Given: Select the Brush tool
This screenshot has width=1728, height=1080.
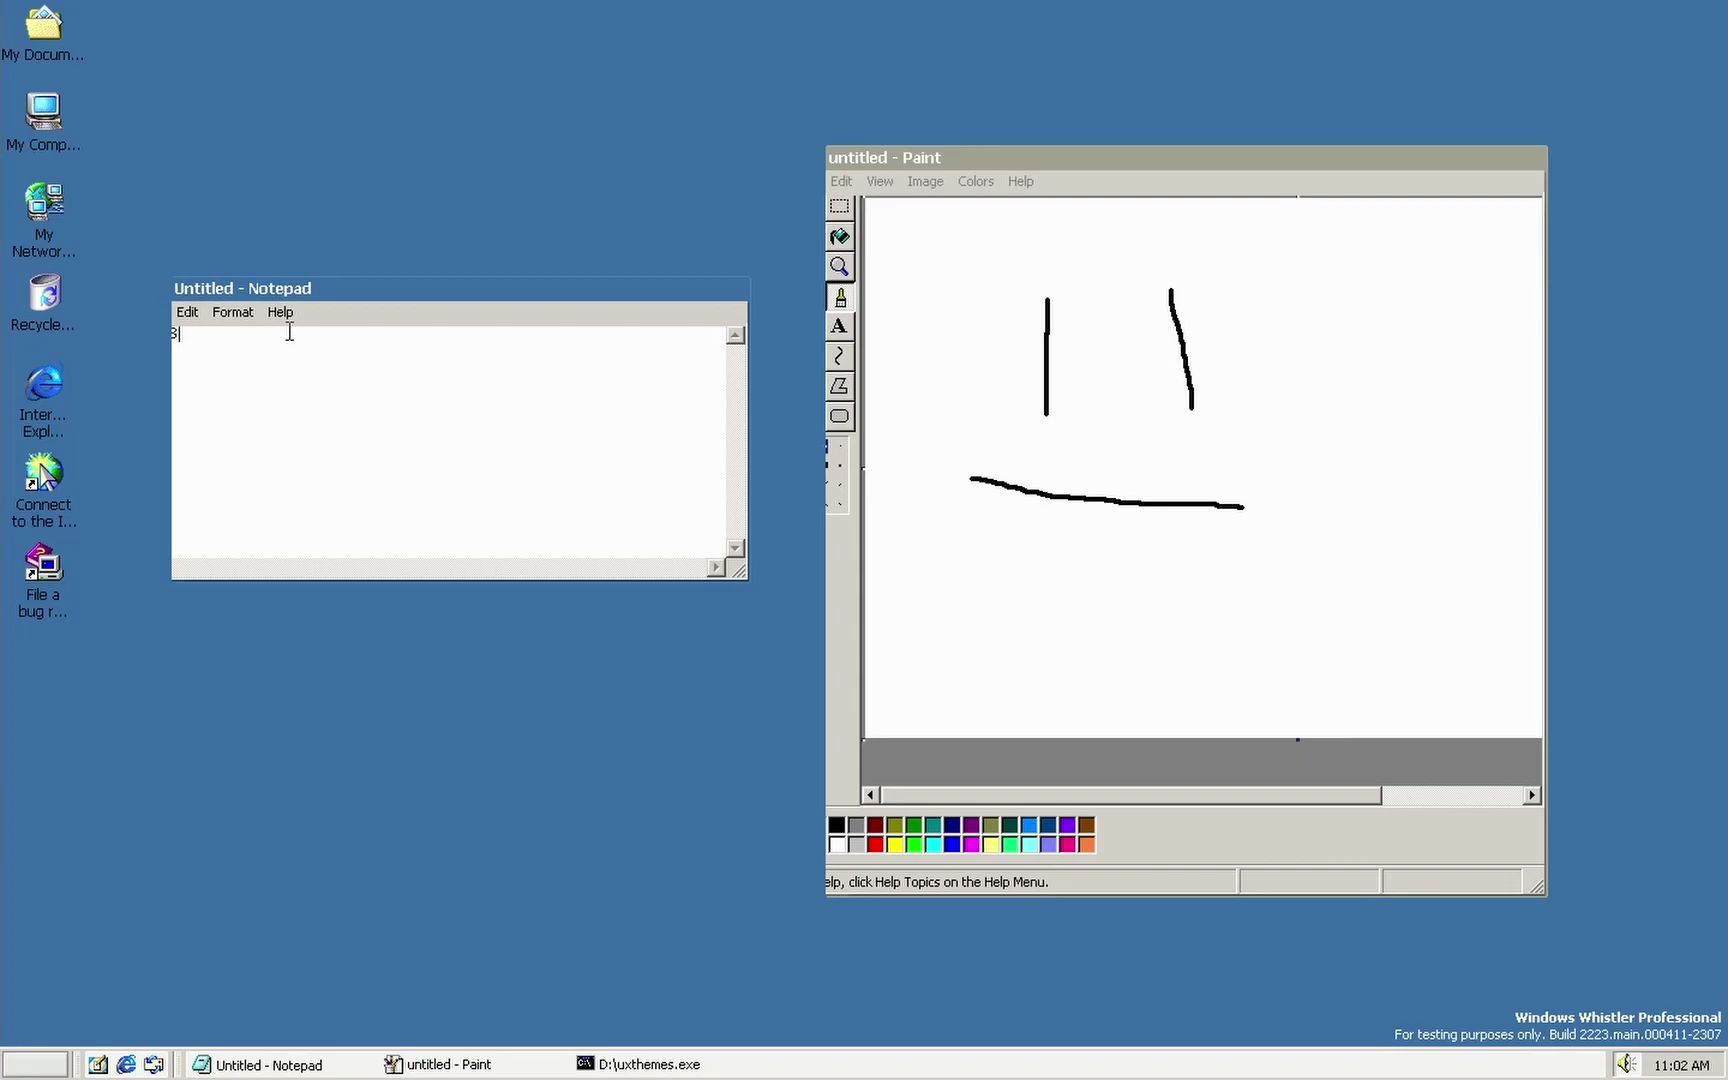Looking at the screenshot, I should (x=839, y=296).
